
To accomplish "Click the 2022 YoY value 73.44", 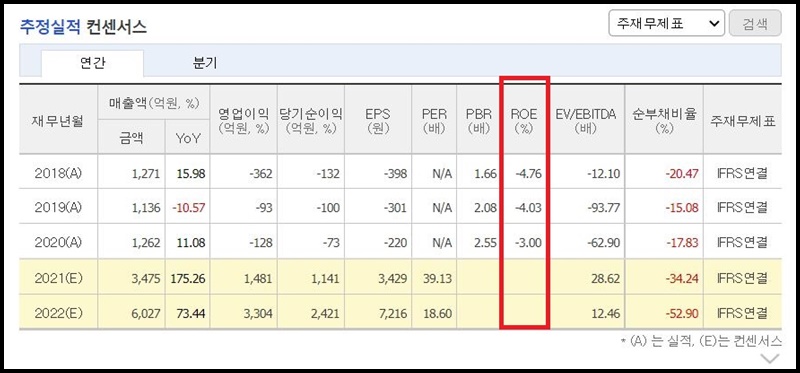I will (x=191, y=313).
